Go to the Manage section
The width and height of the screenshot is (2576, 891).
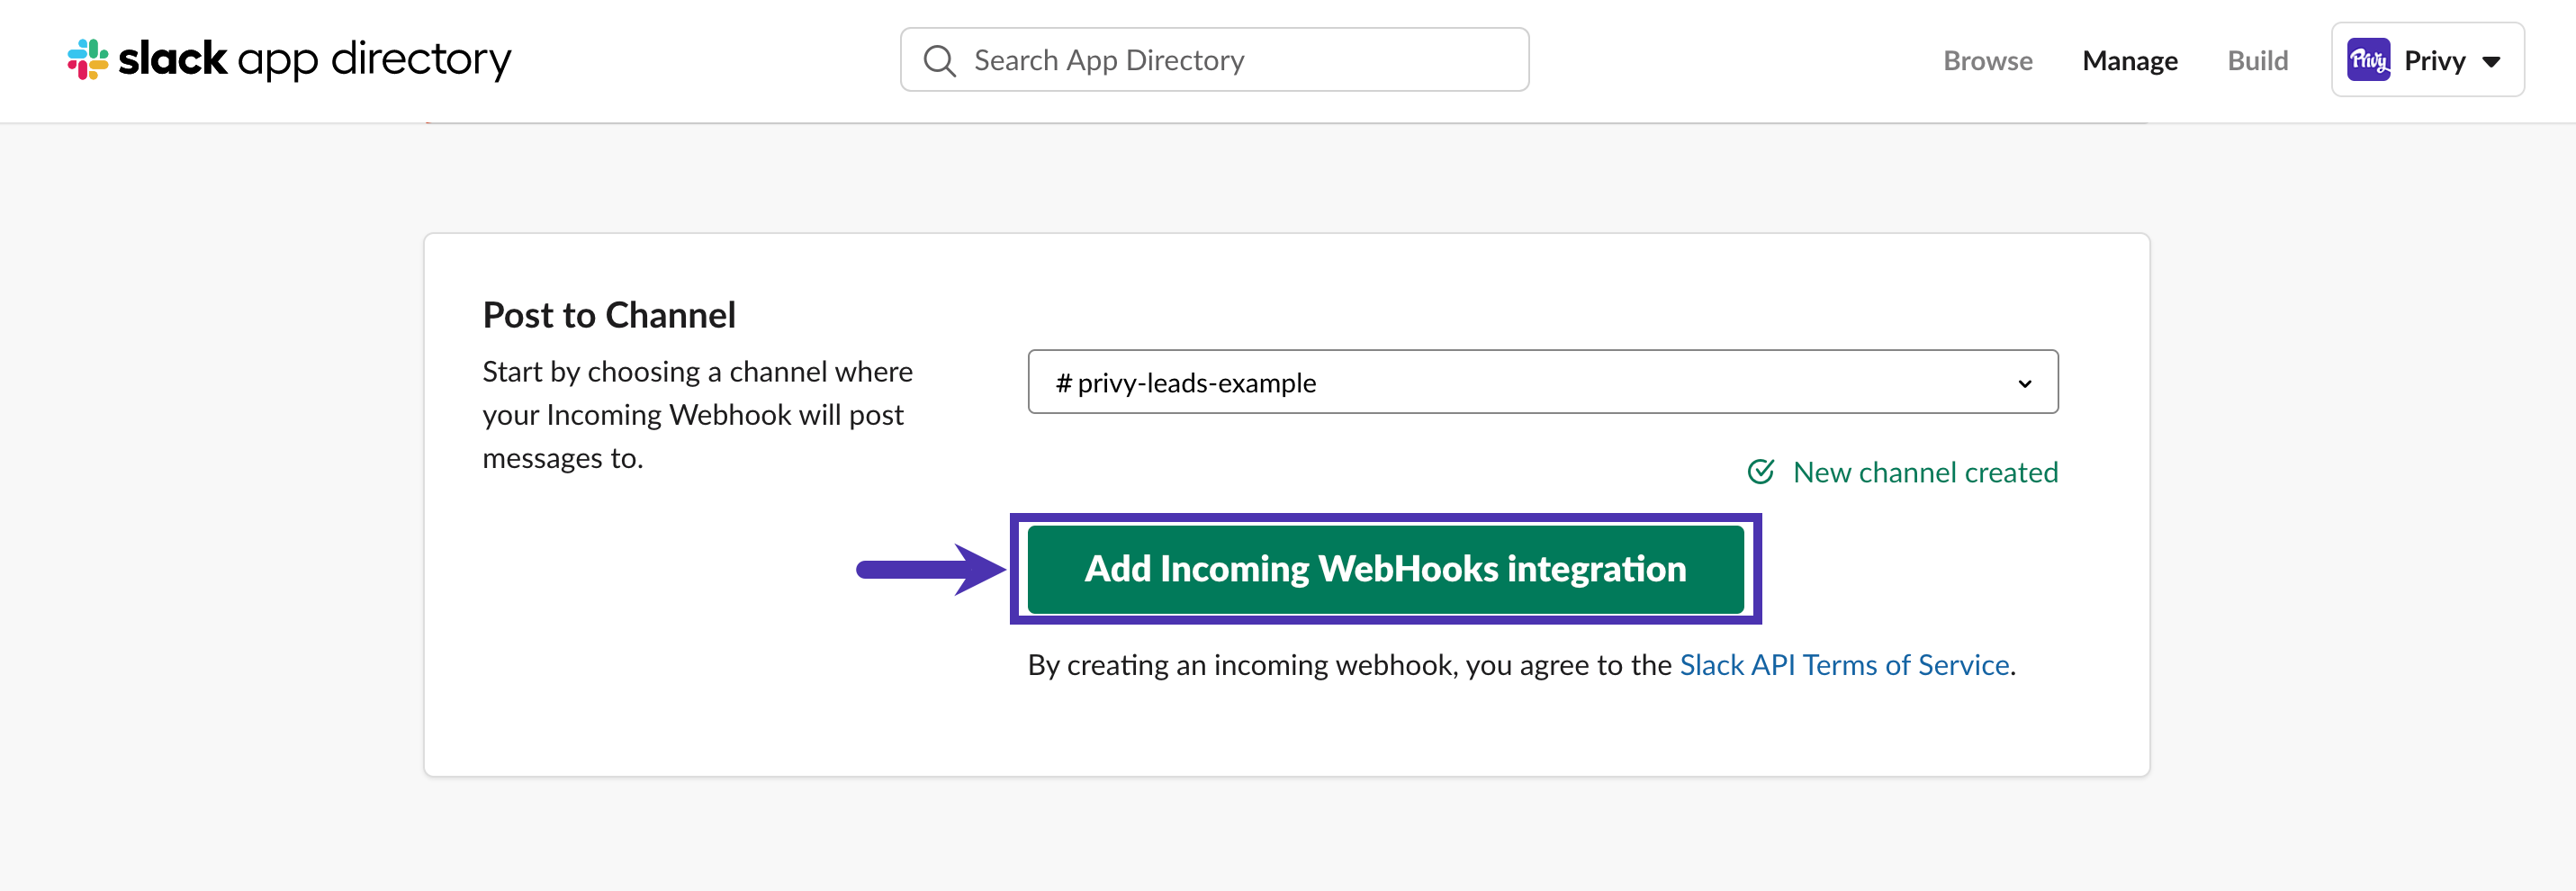click(x=2129, y=61)
